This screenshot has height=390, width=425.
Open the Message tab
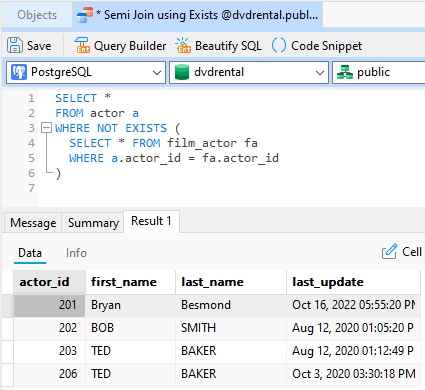[33, 222]
